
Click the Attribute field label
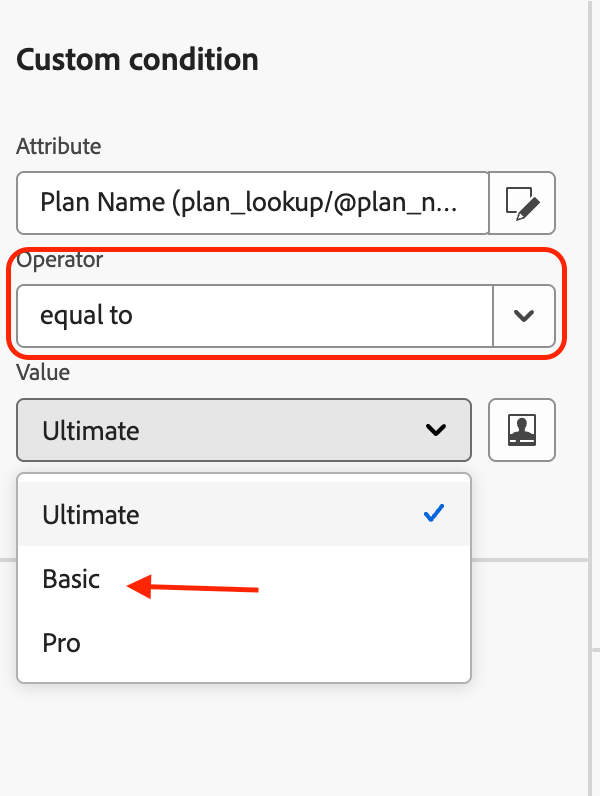click(58, 146)
